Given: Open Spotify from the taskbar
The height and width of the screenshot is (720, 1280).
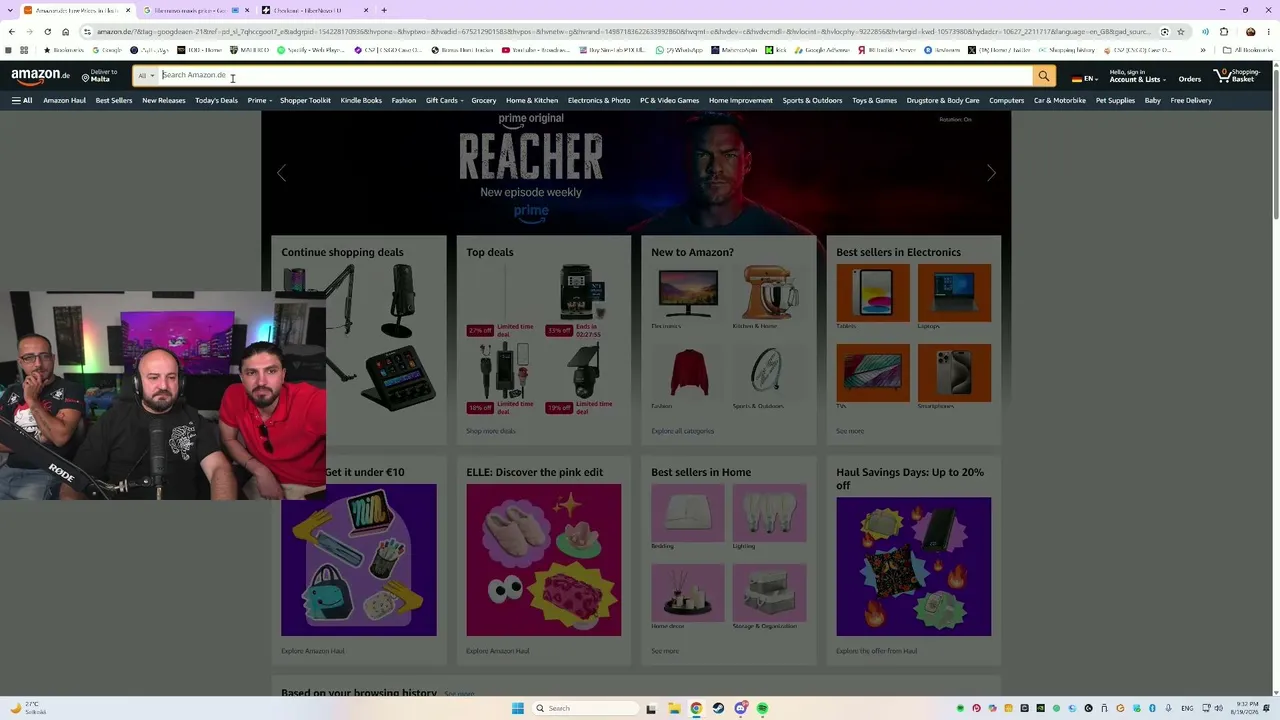Looking at the screenshot, I should point(762,708).
